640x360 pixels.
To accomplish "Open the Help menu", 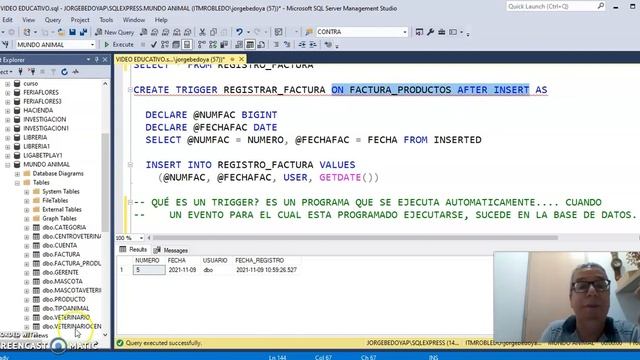I will (x=161, y=20).
